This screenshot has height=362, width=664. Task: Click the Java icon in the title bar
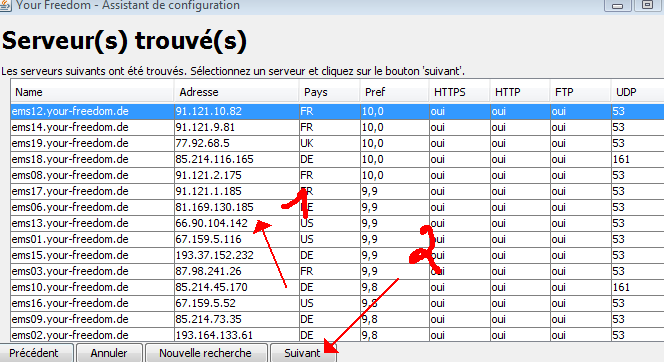6,6
